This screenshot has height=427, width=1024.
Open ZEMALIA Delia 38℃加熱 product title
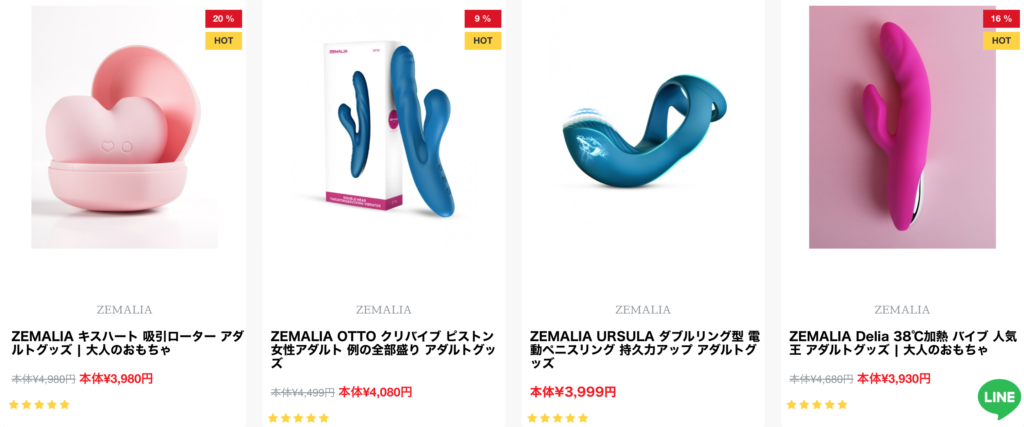pyautogui.click(x=905, y=343)
